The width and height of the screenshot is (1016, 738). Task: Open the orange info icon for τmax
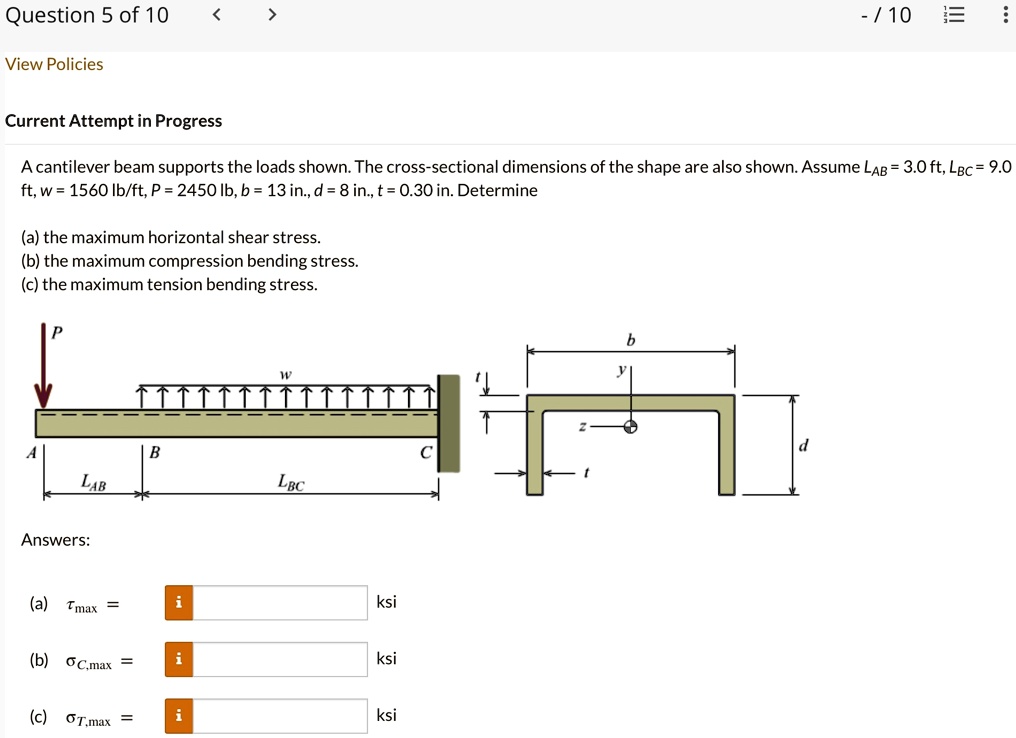[x=178, y=602]
